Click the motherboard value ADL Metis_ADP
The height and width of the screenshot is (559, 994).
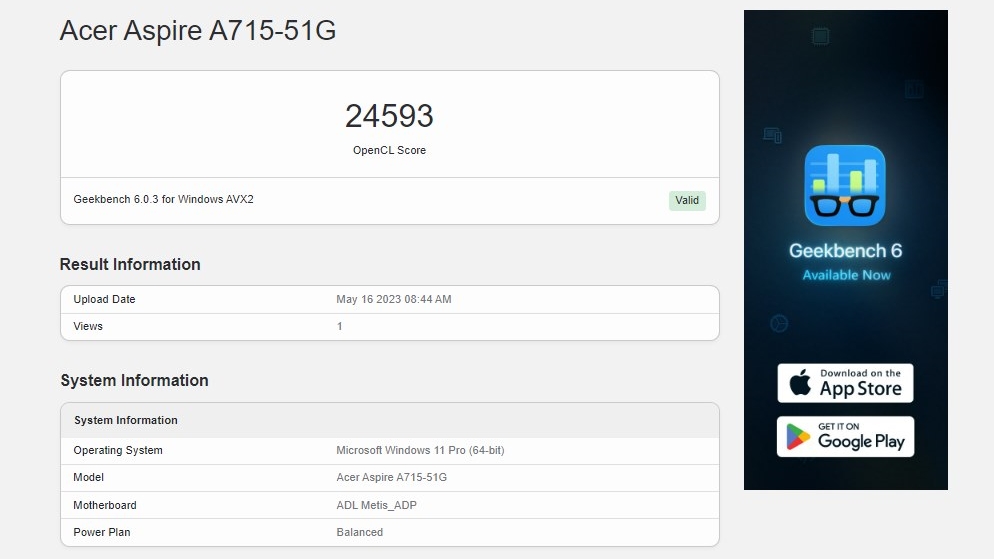point(377,505)
